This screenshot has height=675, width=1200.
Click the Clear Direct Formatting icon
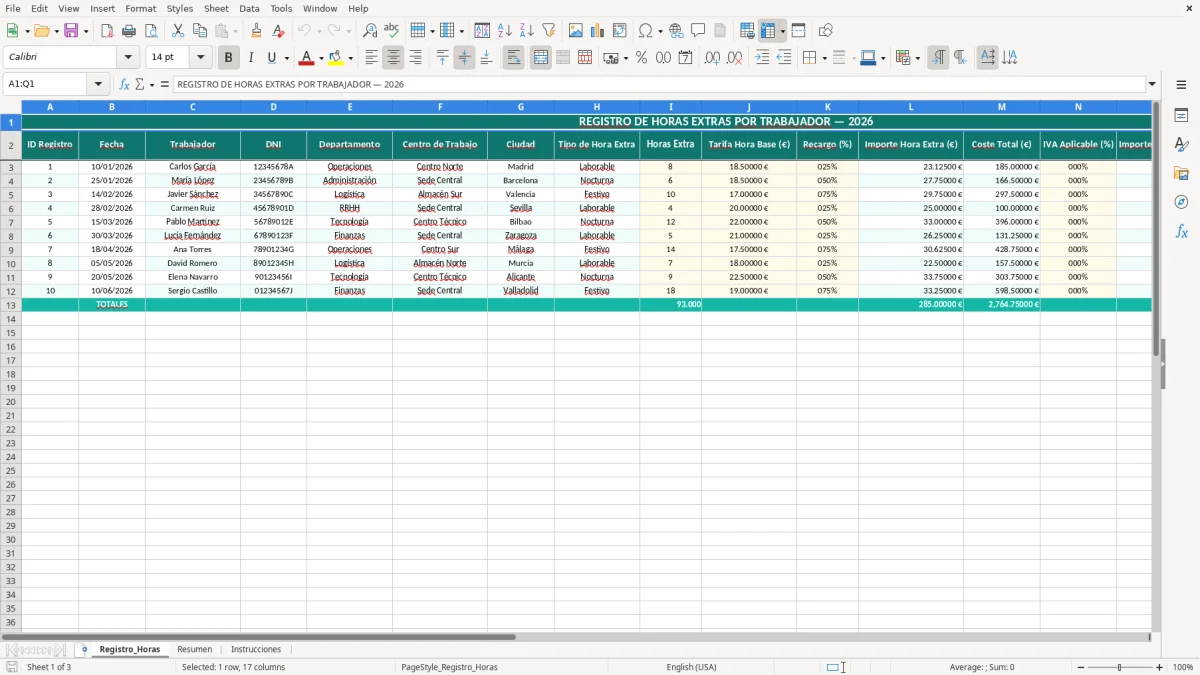click(x=278, y=31)
